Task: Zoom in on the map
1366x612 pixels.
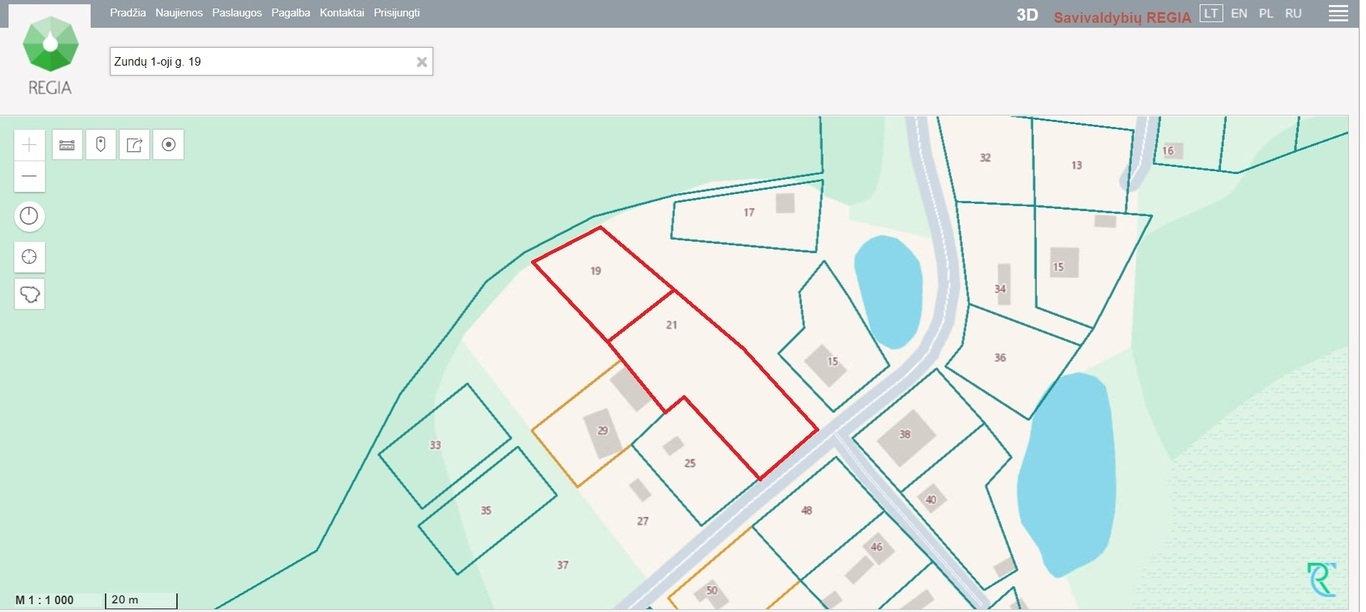Action: point(29,145)
